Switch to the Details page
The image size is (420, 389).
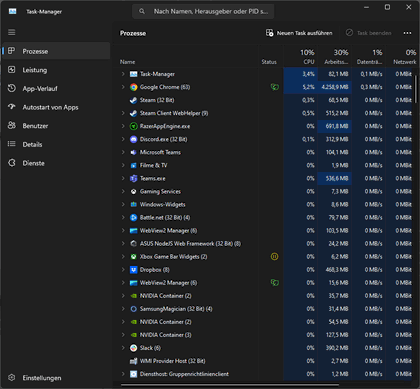click(56, 144)
